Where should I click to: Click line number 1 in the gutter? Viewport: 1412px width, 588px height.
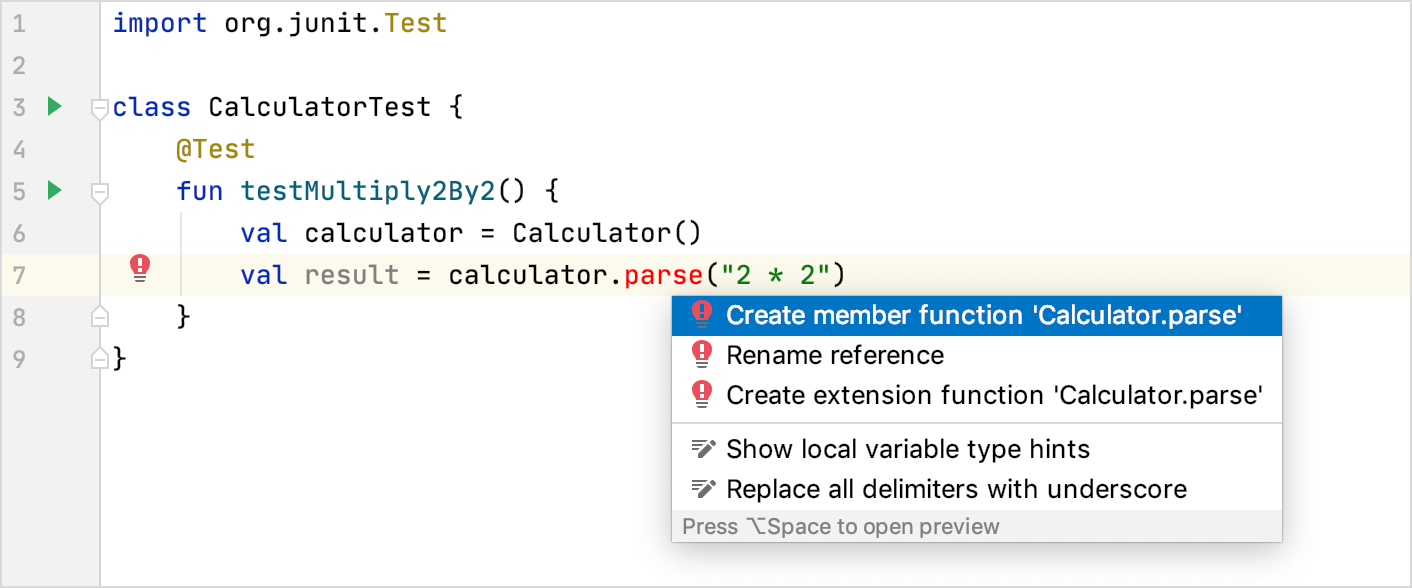19,22
